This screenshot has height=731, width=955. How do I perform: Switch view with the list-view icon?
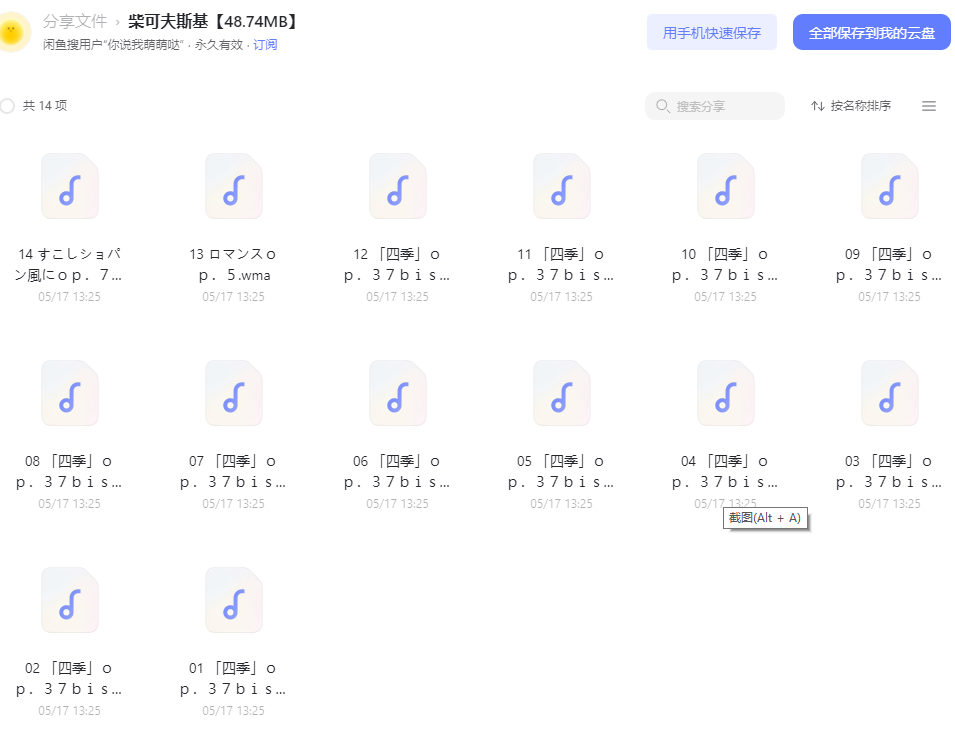(929, 106)
